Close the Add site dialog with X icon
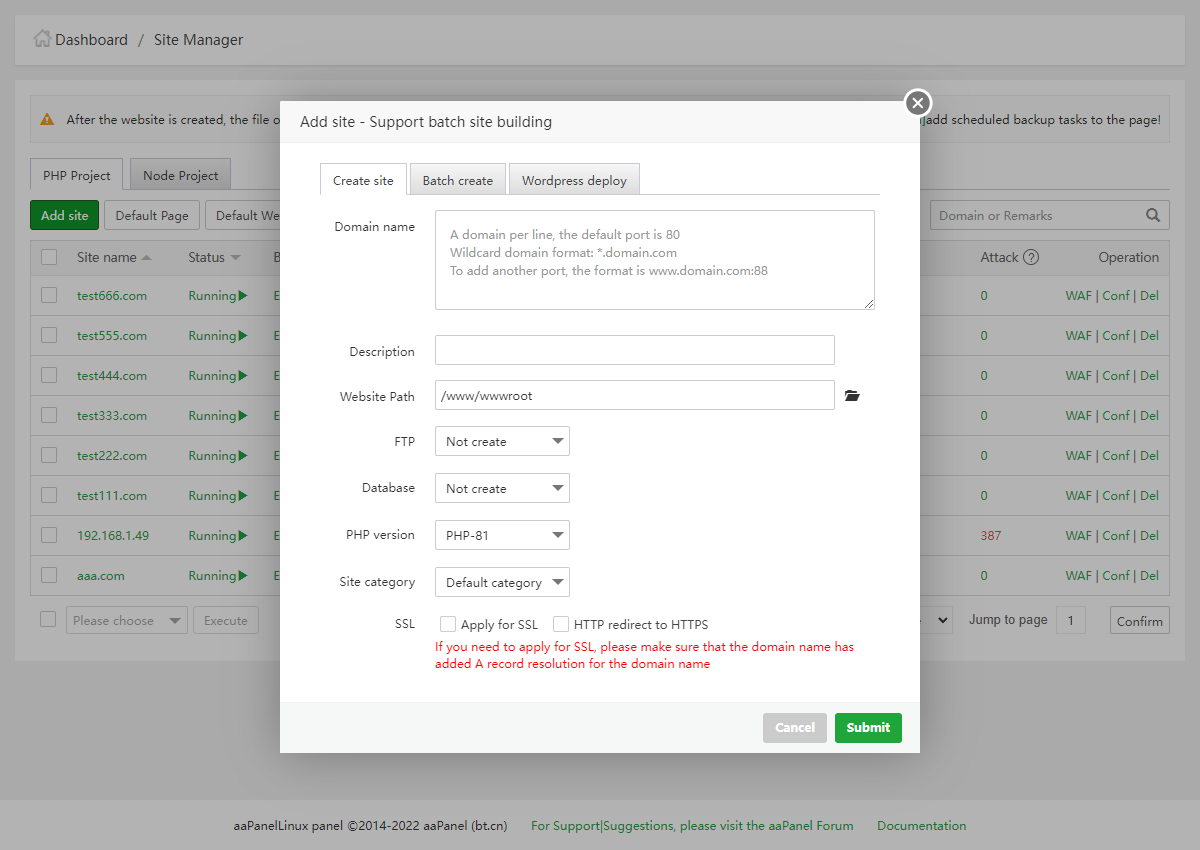 (918, 103)
